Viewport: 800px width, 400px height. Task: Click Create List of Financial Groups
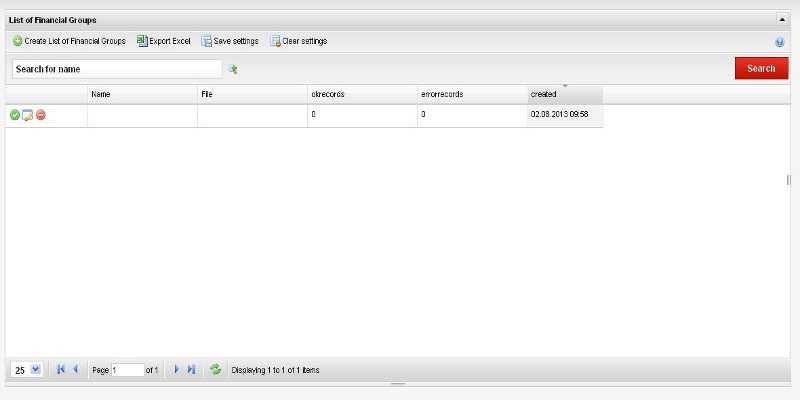pos(69,41)
